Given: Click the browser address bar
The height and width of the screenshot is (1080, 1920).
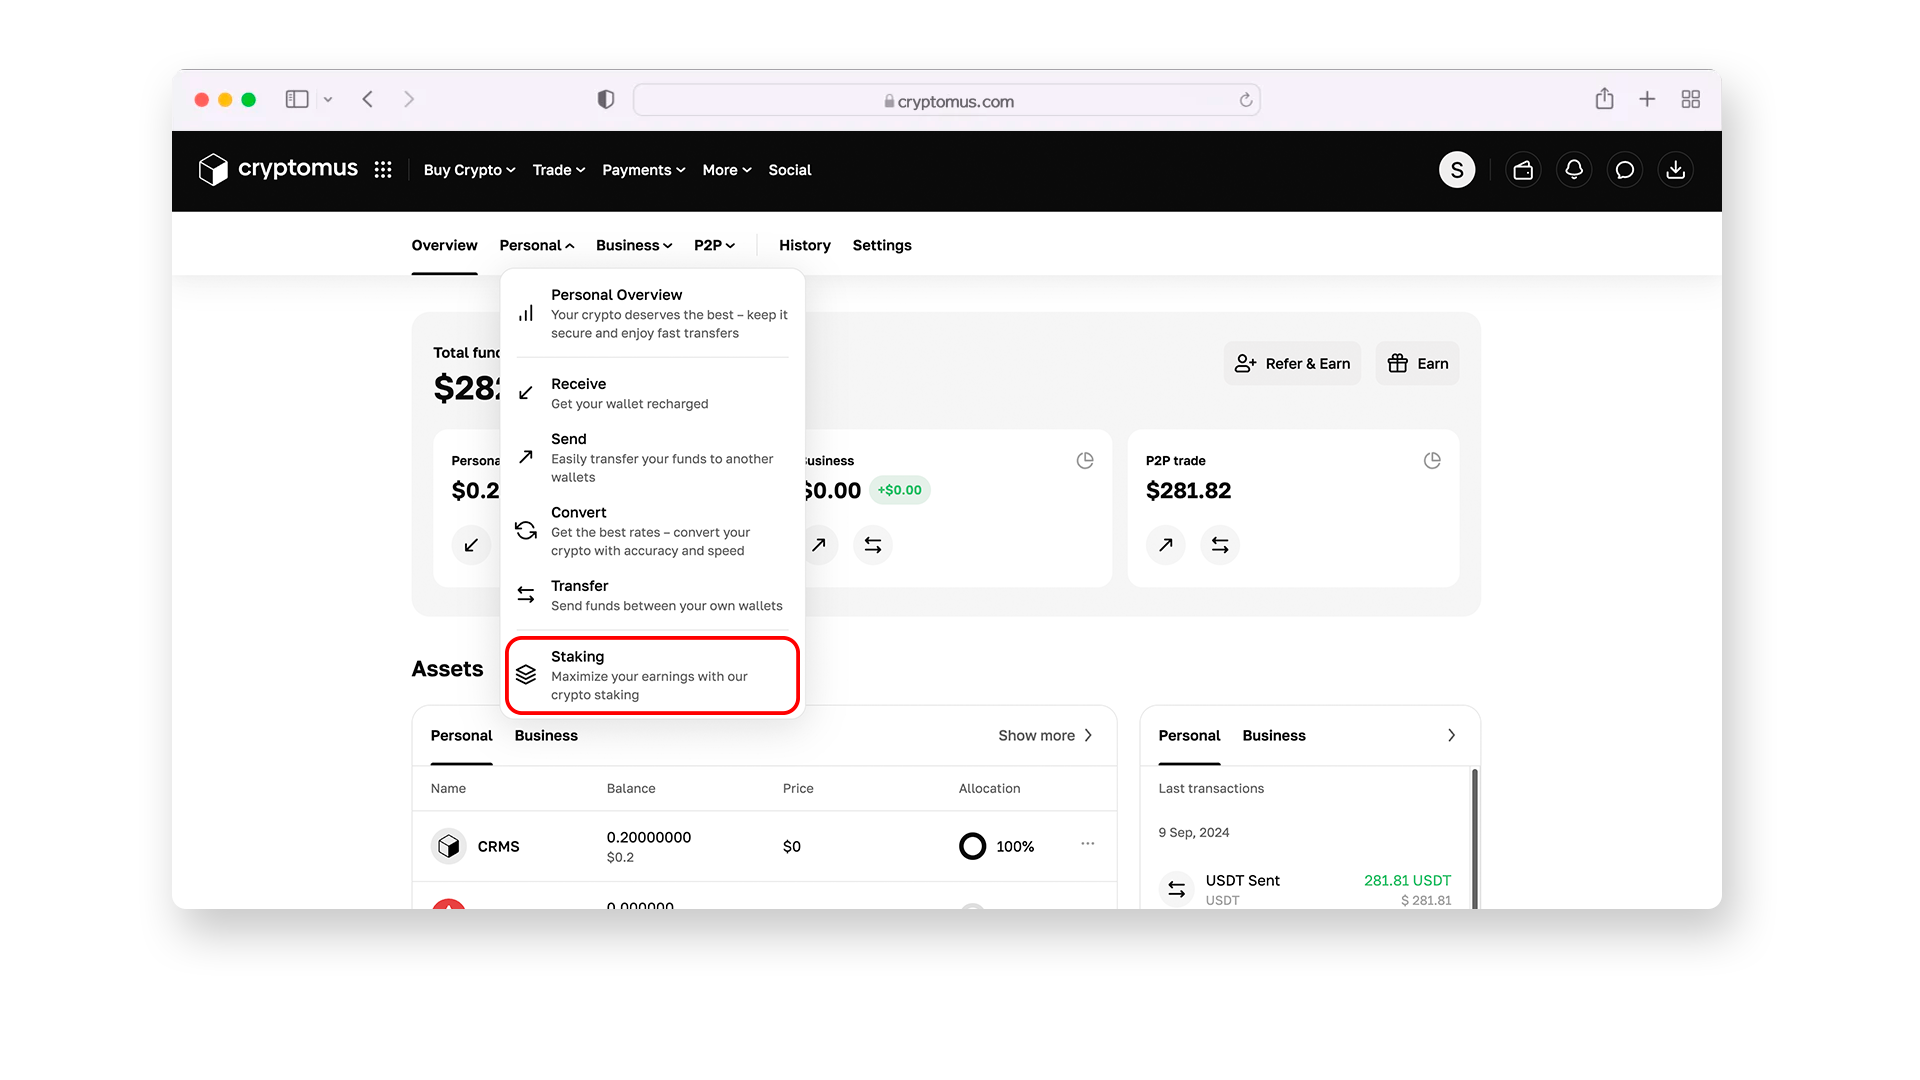Looking at the screenshot, I should (x=947, y=100).
